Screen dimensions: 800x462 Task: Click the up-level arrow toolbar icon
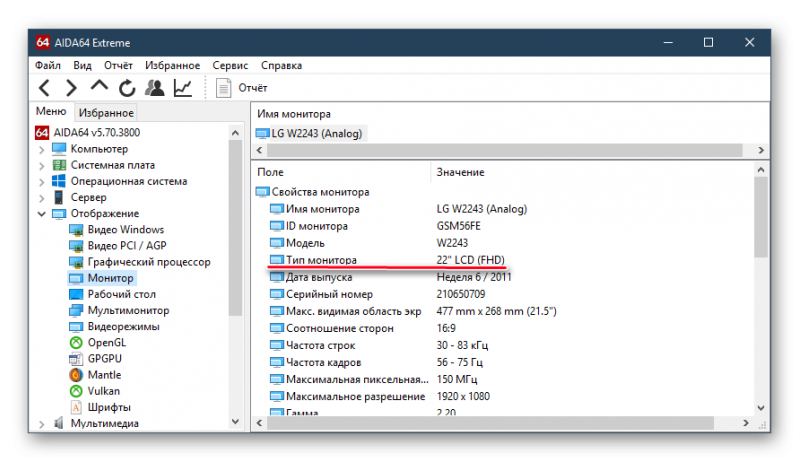pyautogui.click(x=99, y=86)
